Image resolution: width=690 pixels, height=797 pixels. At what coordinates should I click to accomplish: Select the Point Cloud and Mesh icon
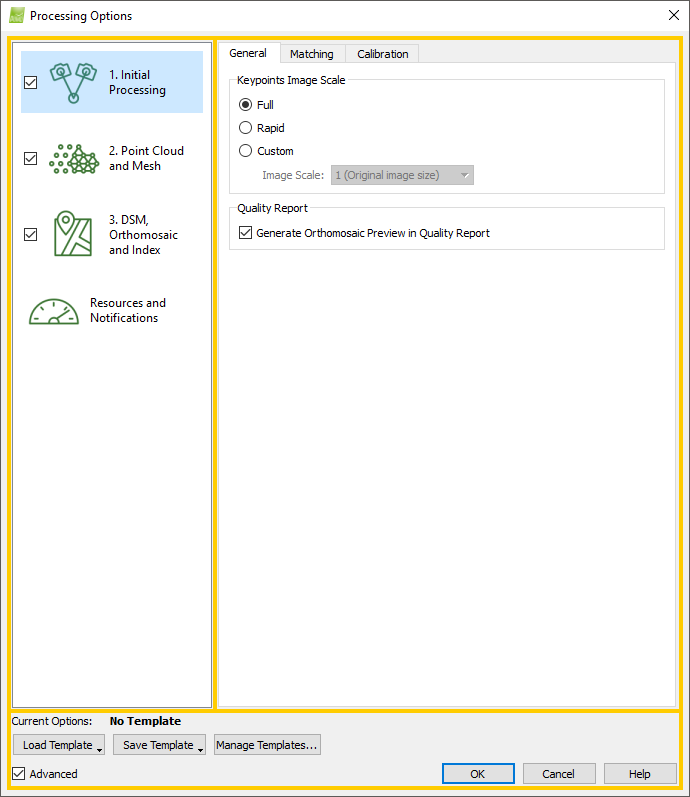(x=72, y=159)
